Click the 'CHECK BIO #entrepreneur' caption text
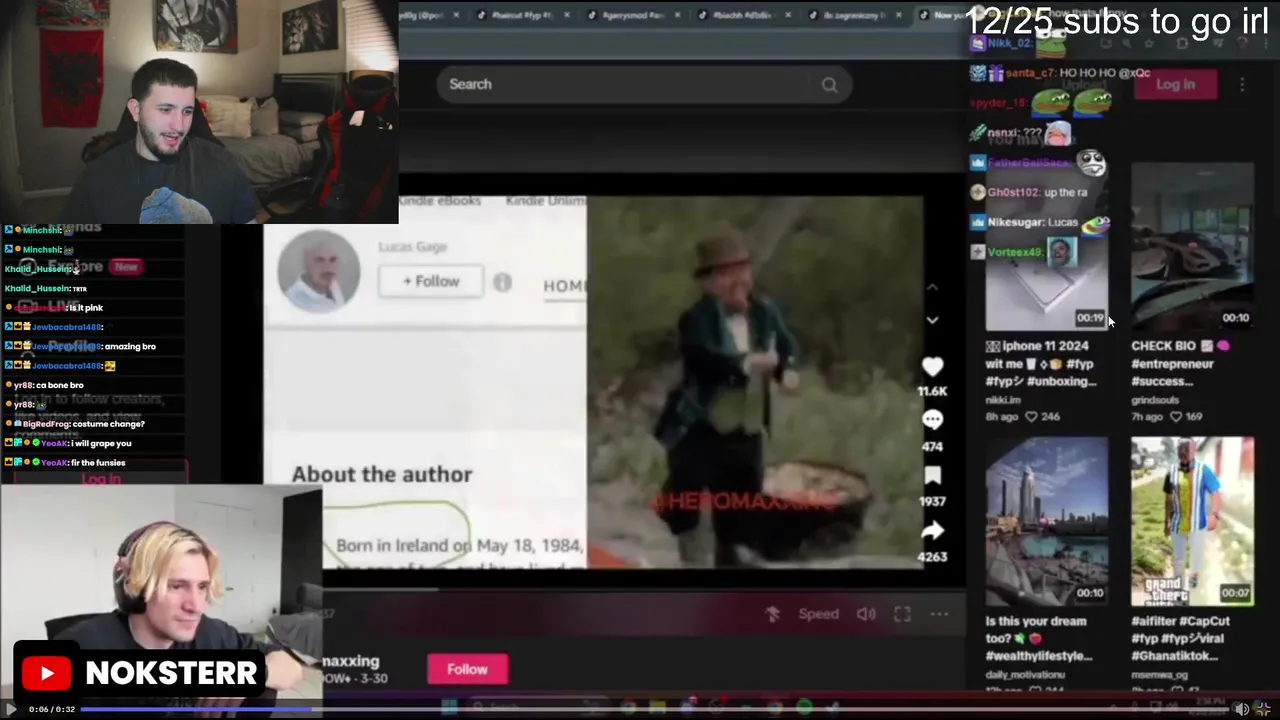Image resolution: width=1280 pixels, height=720 pixels. click(1180, 364)
